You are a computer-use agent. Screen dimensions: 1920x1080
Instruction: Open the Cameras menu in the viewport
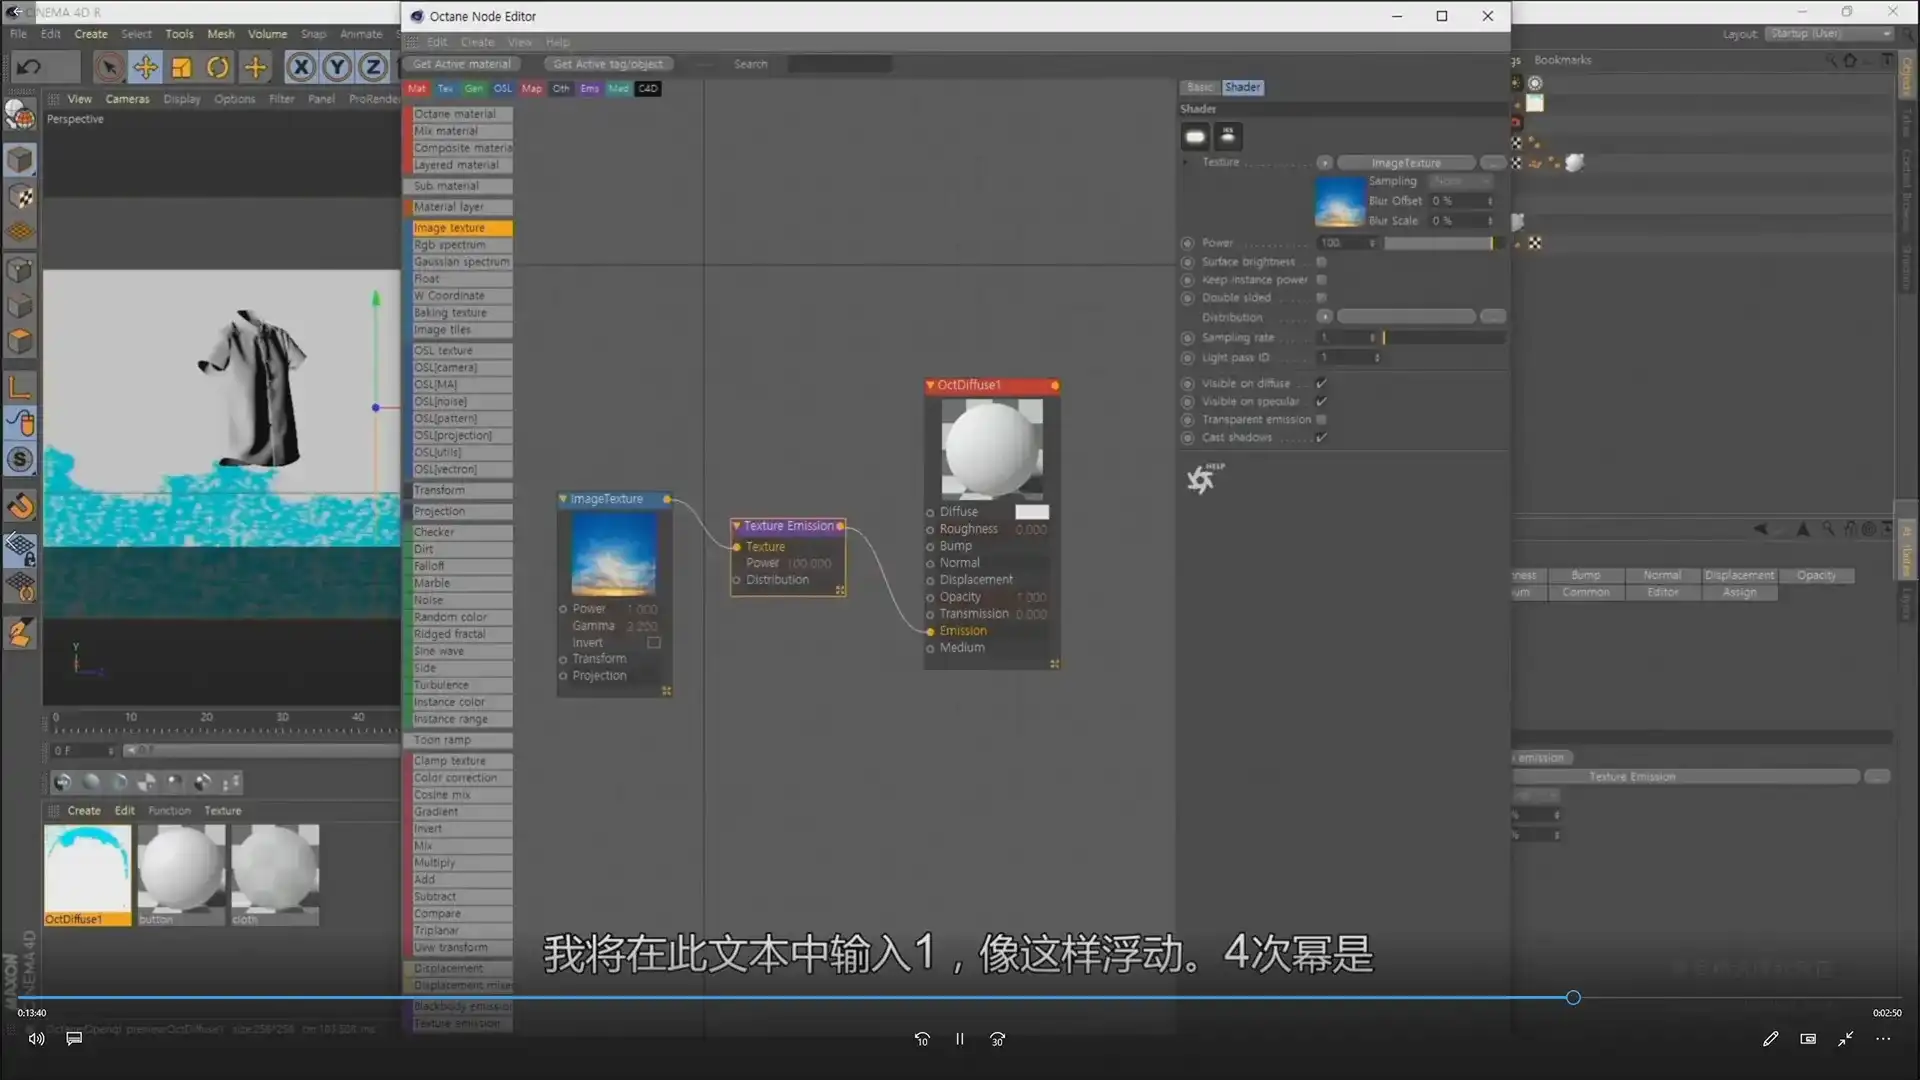pyautogui.click(x=127, y=99)
